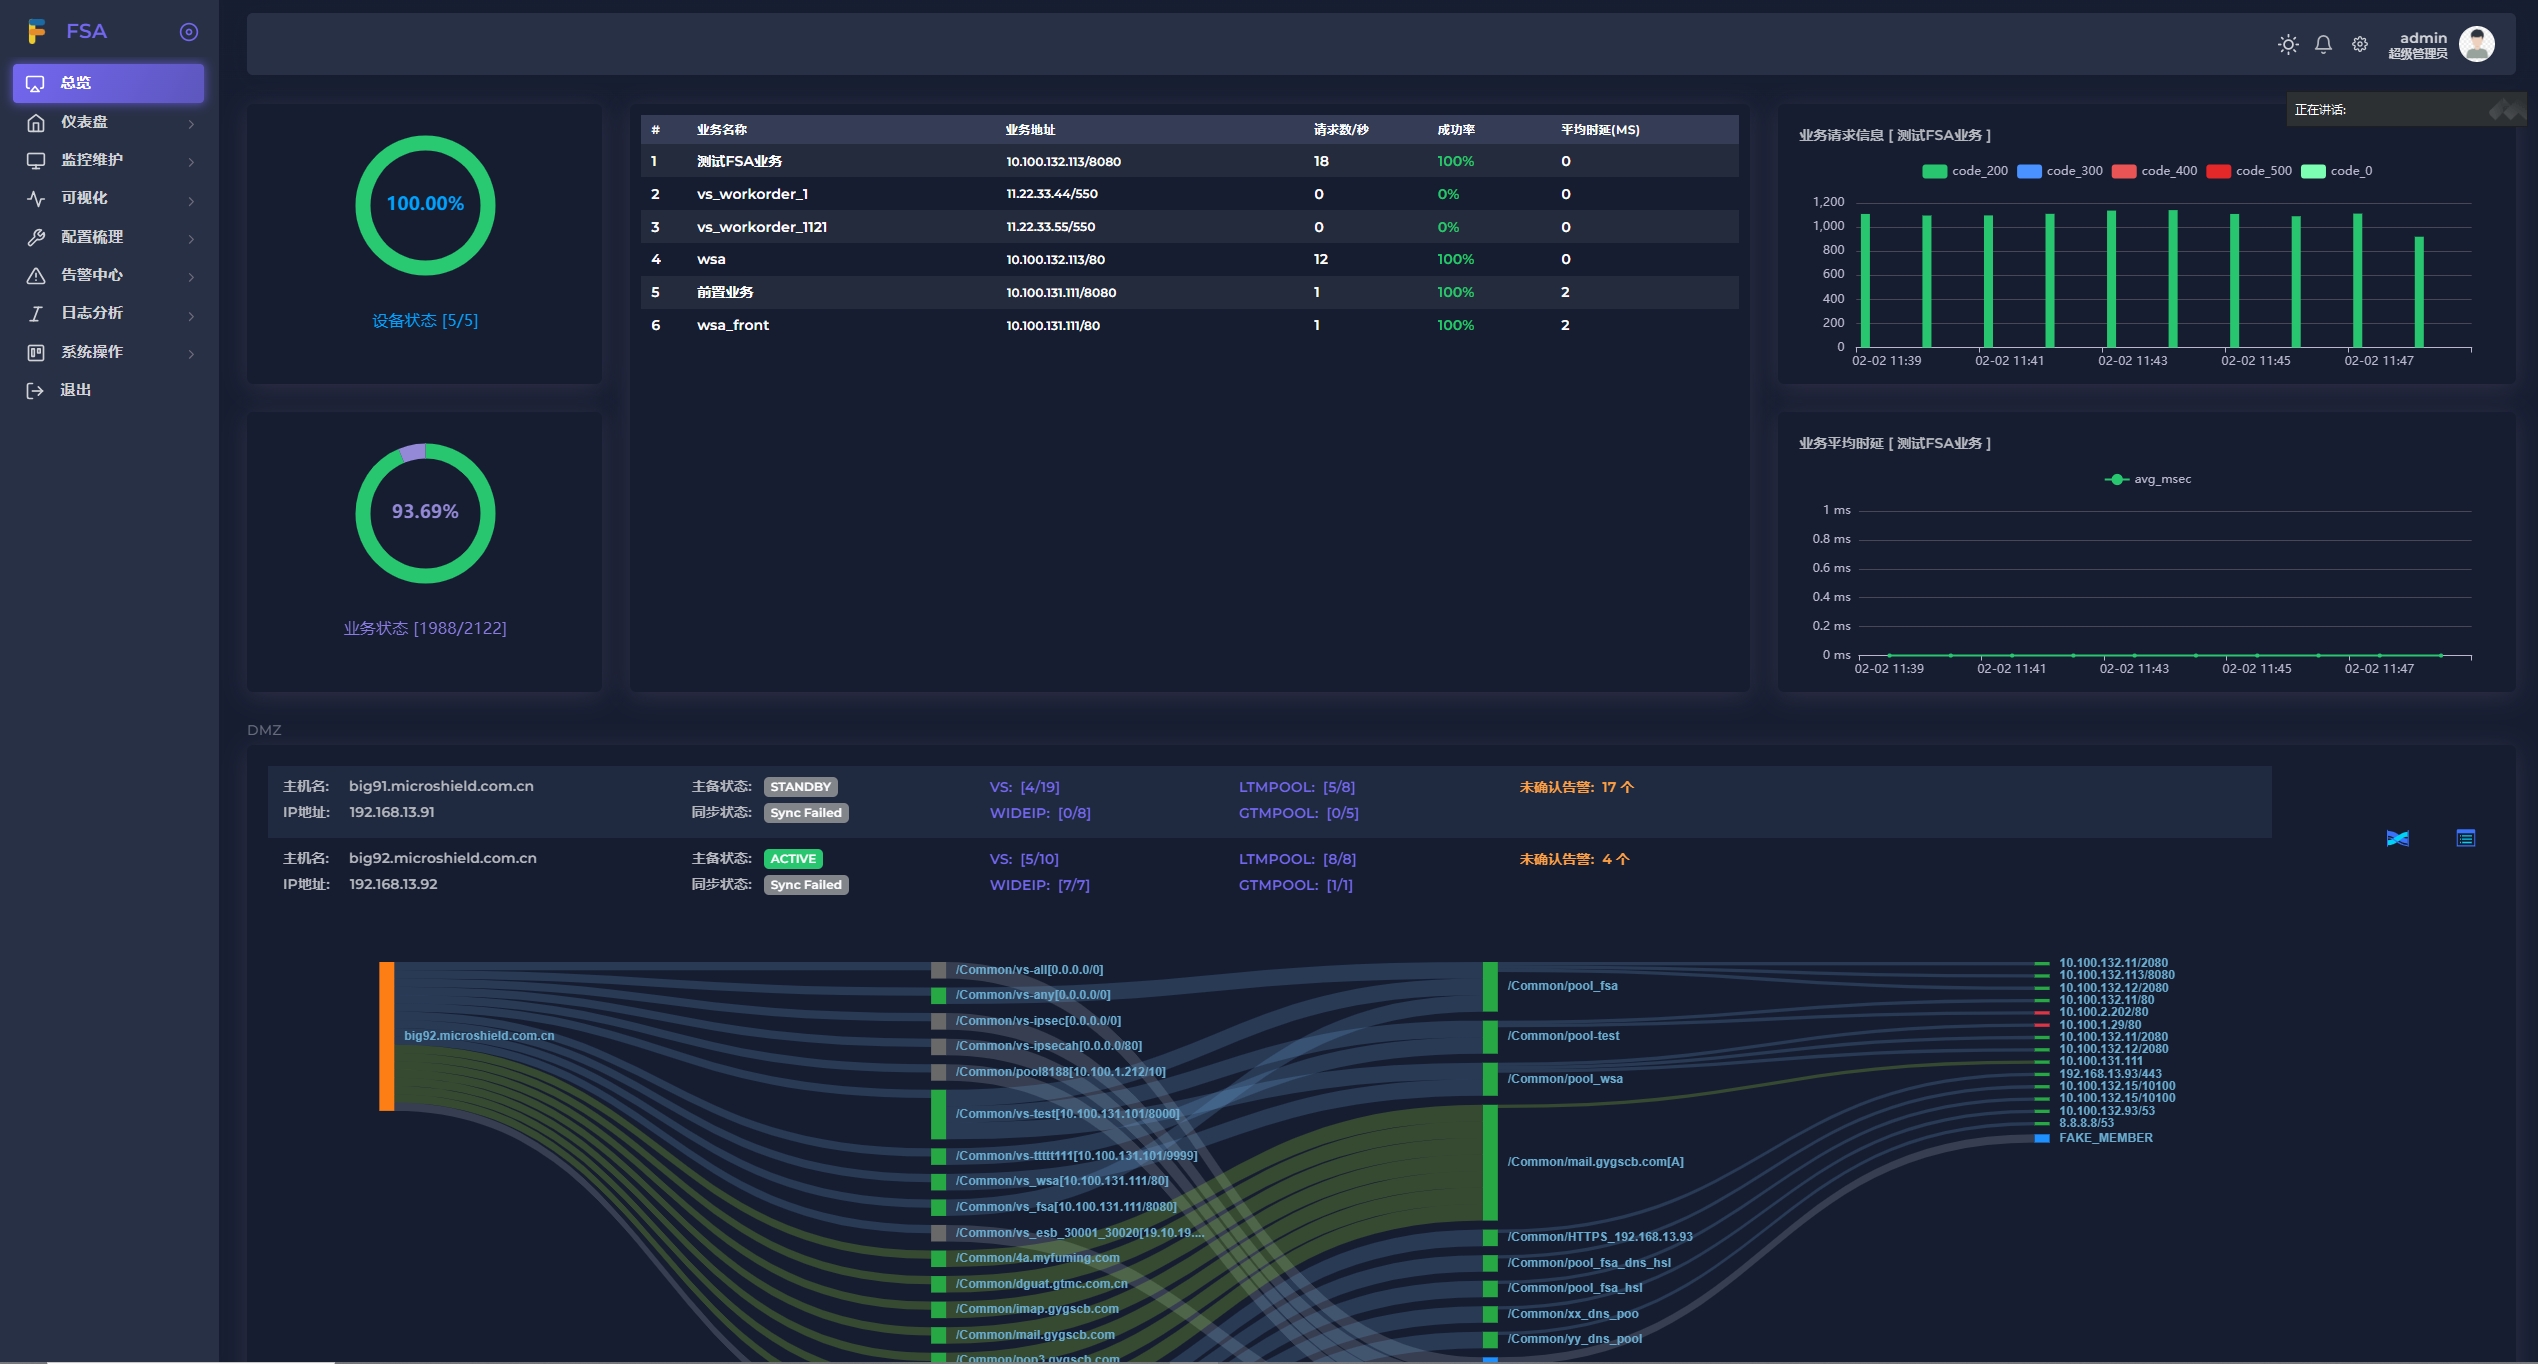This screenshot has width=2538, height=1364.
Task: Click the italic I icon beside 日志分析
Action: point(36,314)
